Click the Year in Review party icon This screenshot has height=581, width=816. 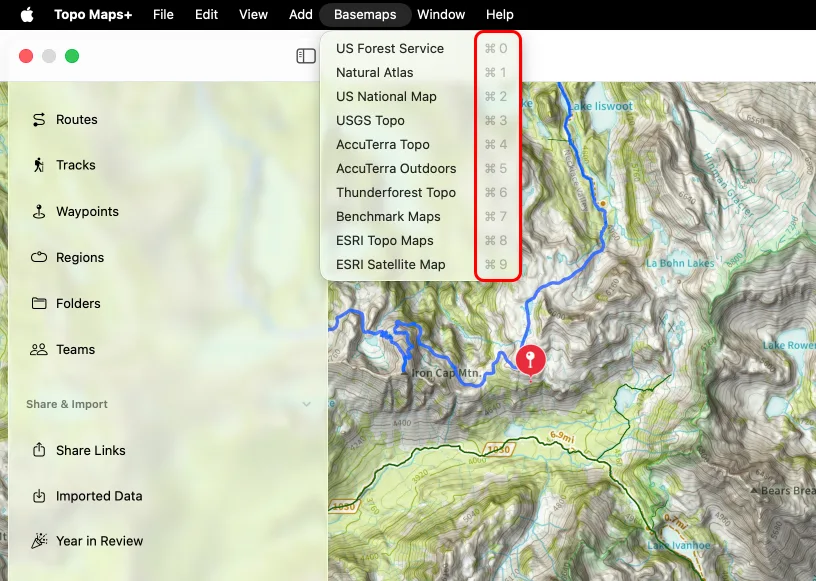click(39, 541)
